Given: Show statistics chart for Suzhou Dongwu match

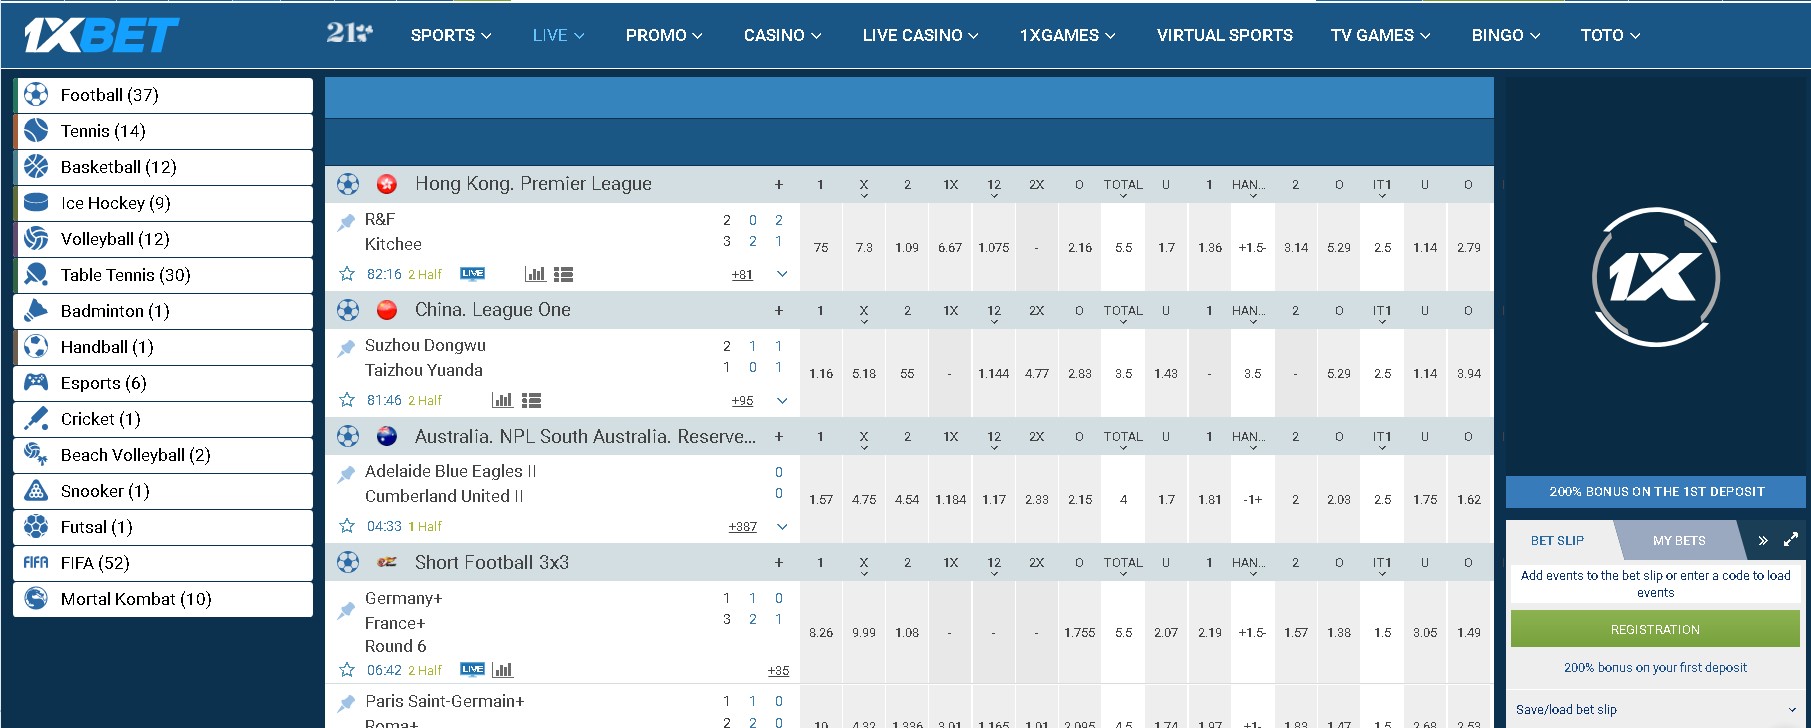Looking at the screenshot, I should click(x=503, y=400).
